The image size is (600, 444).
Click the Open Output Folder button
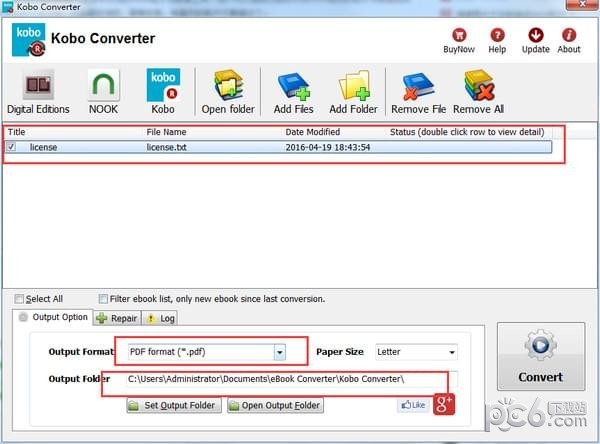click(x=276, y=405)
